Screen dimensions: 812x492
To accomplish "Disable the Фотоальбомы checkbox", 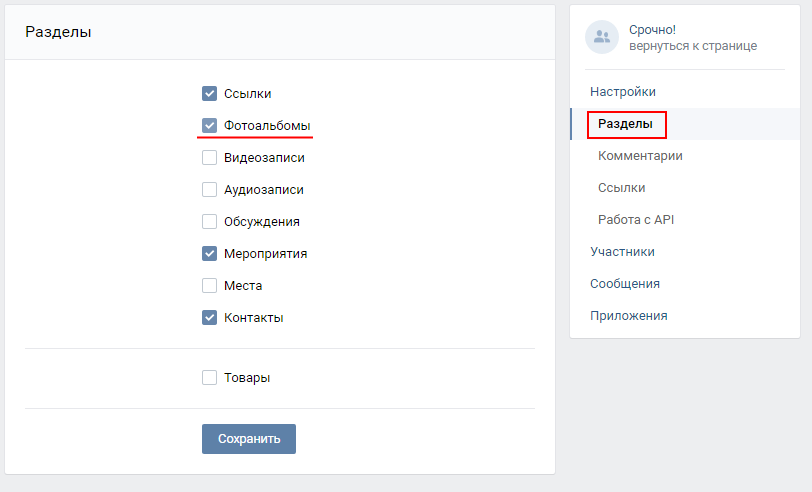I will coord(209,126).
